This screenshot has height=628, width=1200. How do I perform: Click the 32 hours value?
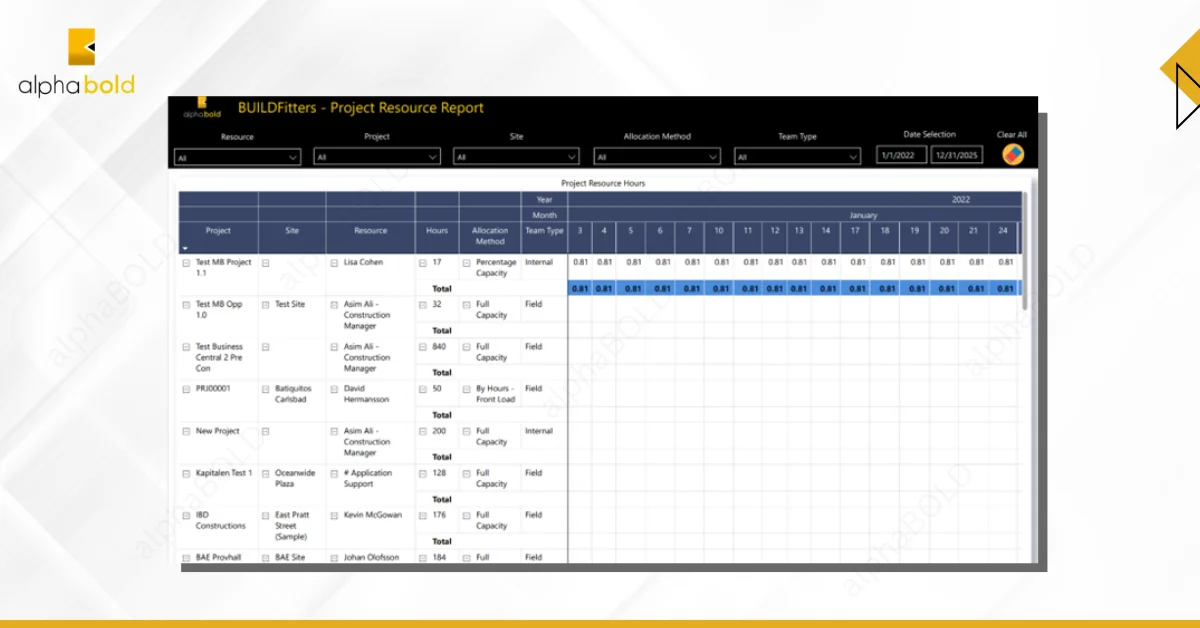437,304
